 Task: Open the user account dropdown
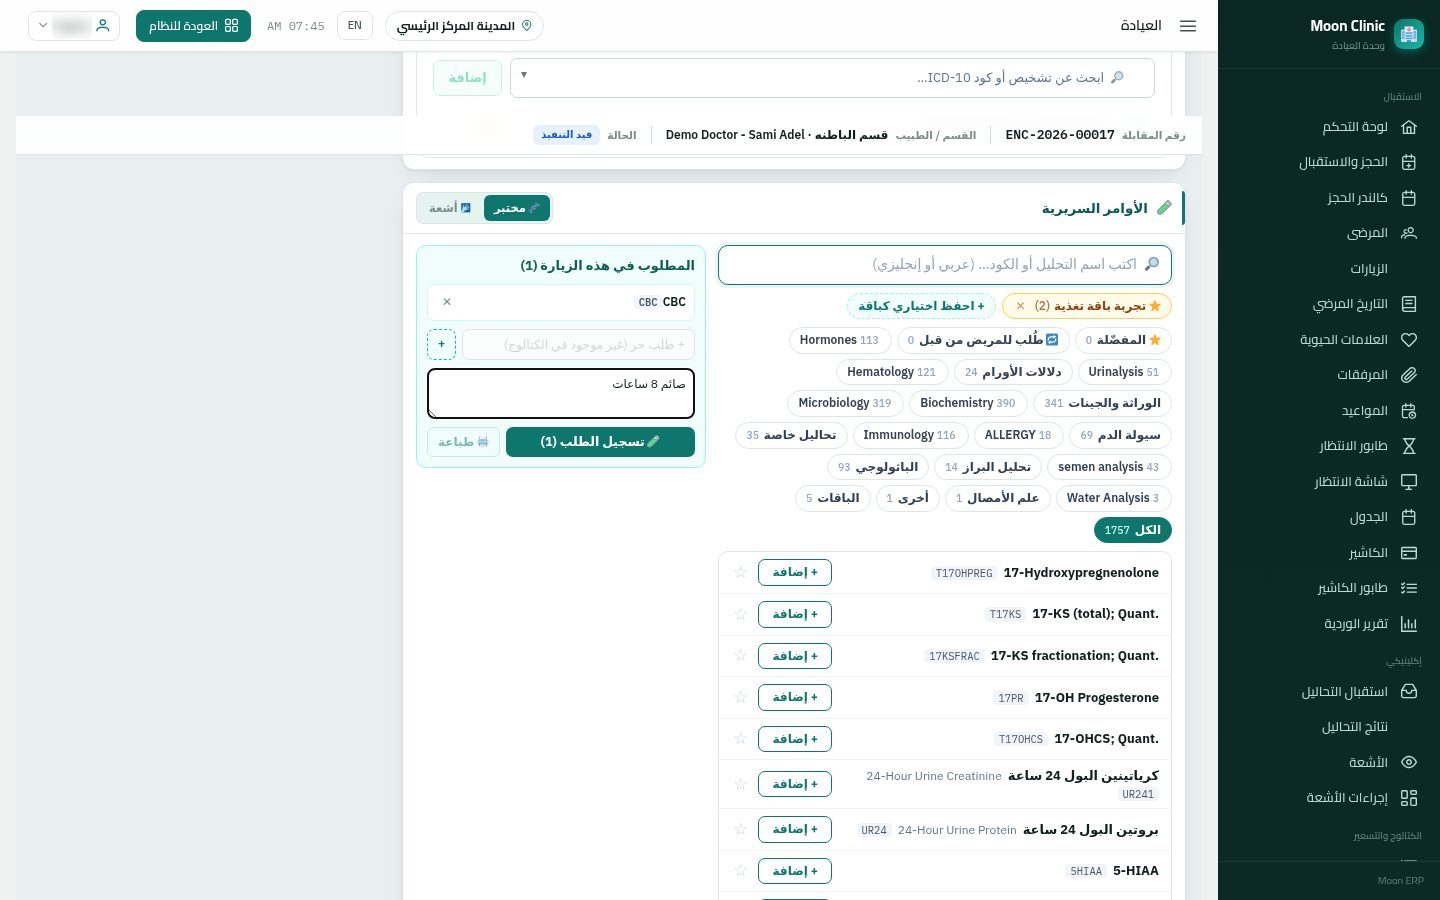74,26
